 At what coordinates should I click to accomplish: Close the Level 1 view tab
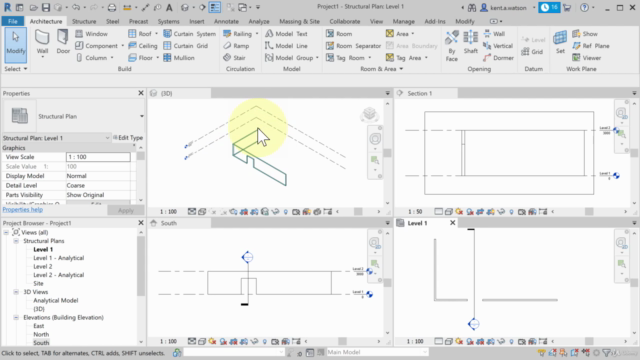[x=452, y=223]
